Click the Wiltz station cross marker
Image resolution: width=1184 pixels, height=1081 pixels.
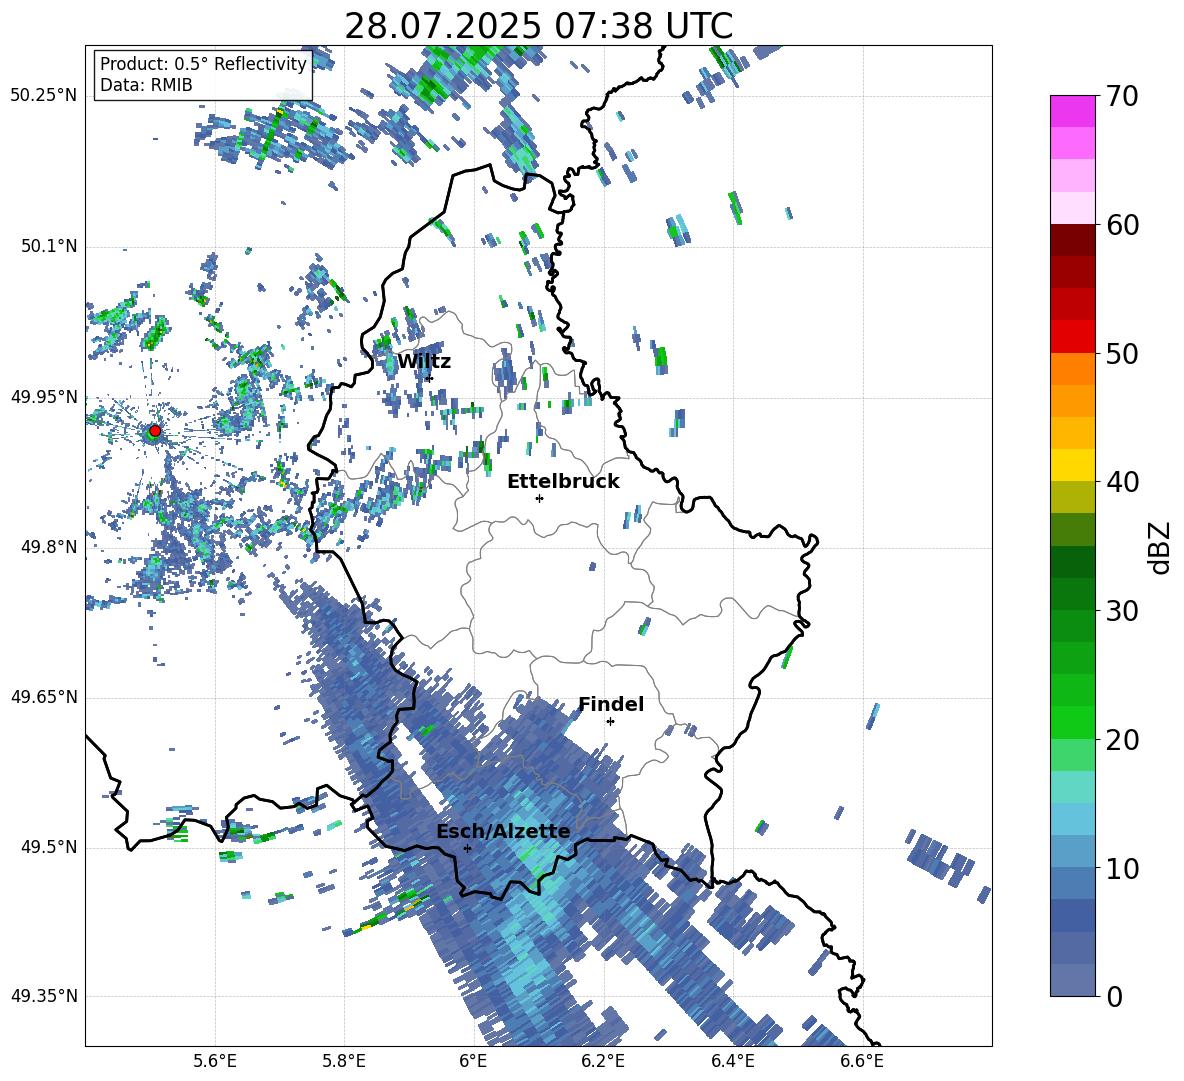tap(429, 378)
